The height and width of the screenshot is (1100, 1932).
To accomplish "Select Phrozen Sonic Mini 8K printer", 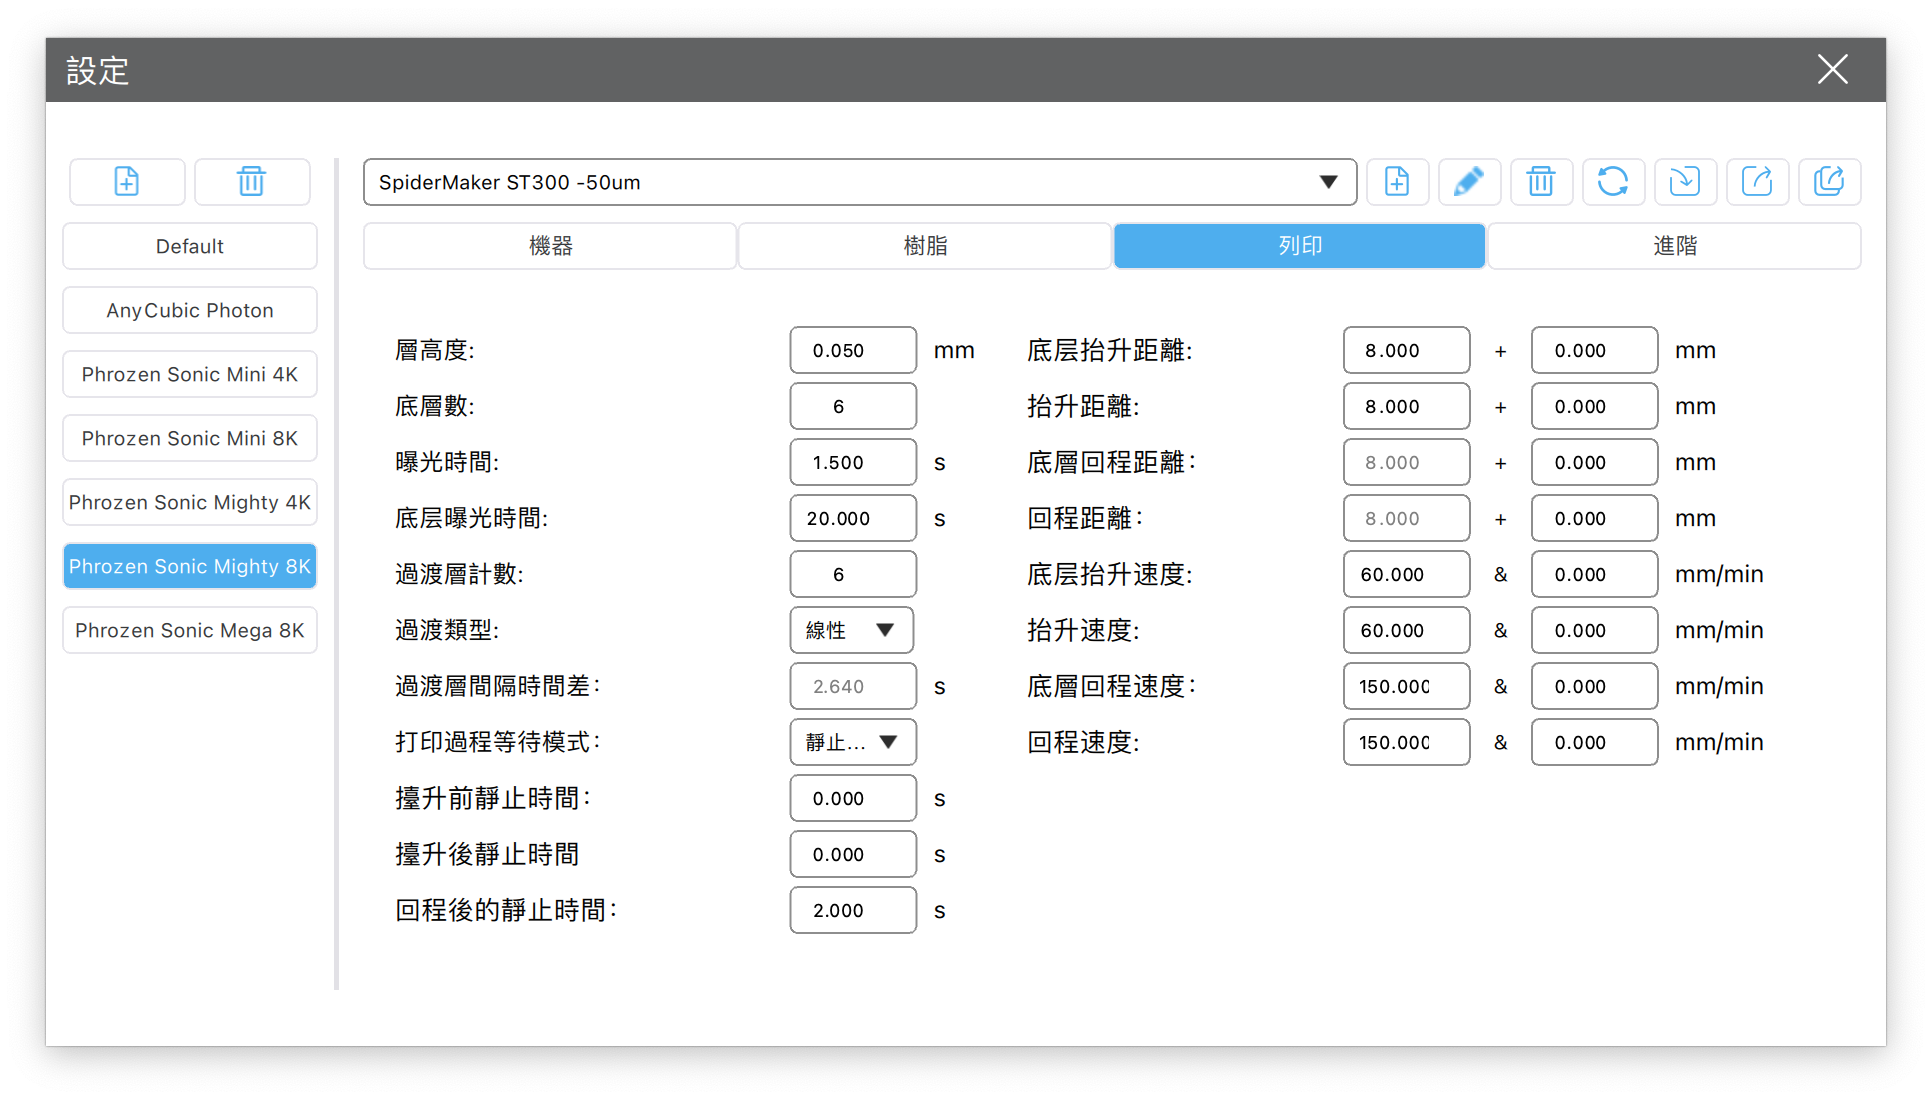I will (190, 438).
